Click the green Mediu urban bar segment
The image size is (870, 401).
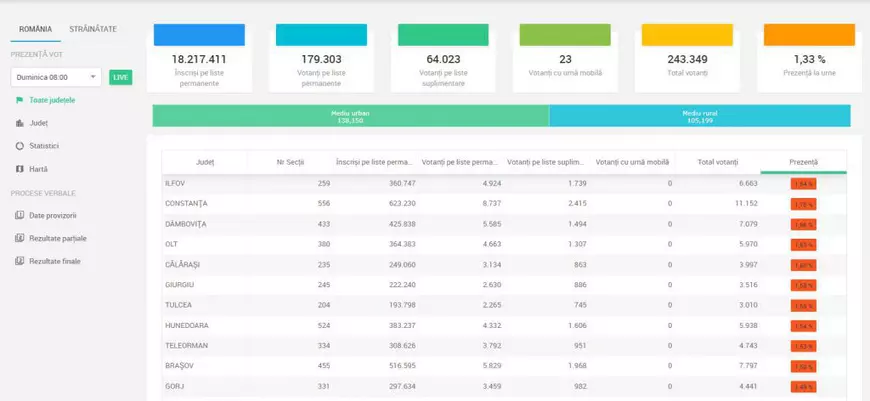(x=350, y=116)
